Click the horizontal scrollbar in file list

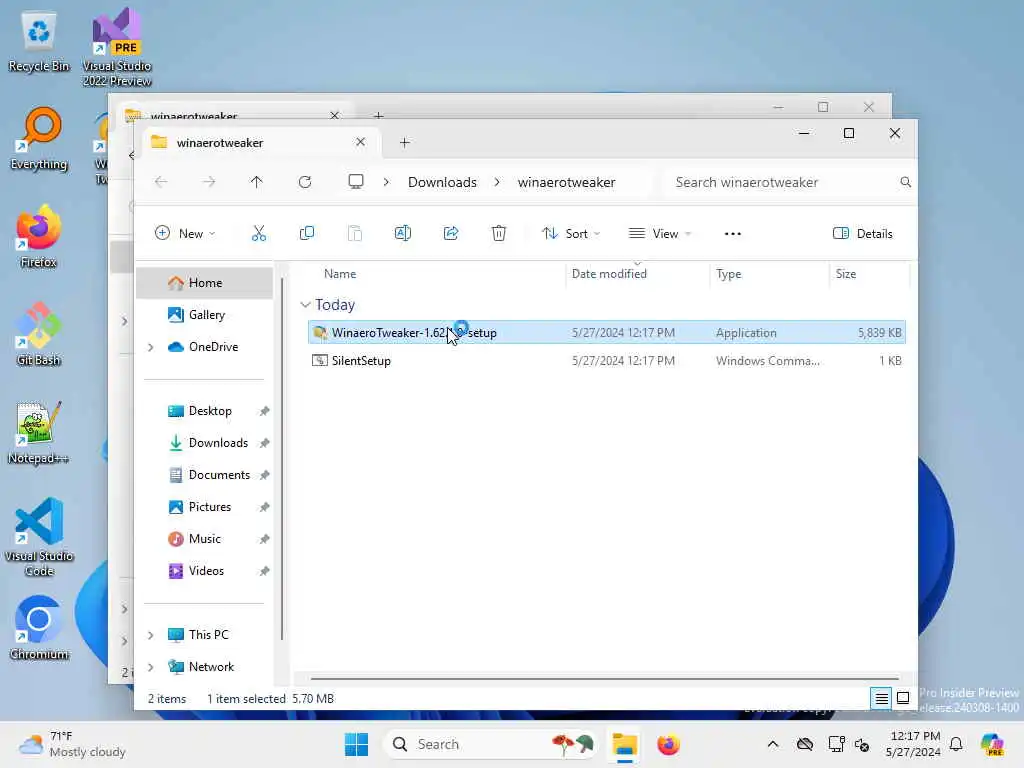tap(605, 679)
